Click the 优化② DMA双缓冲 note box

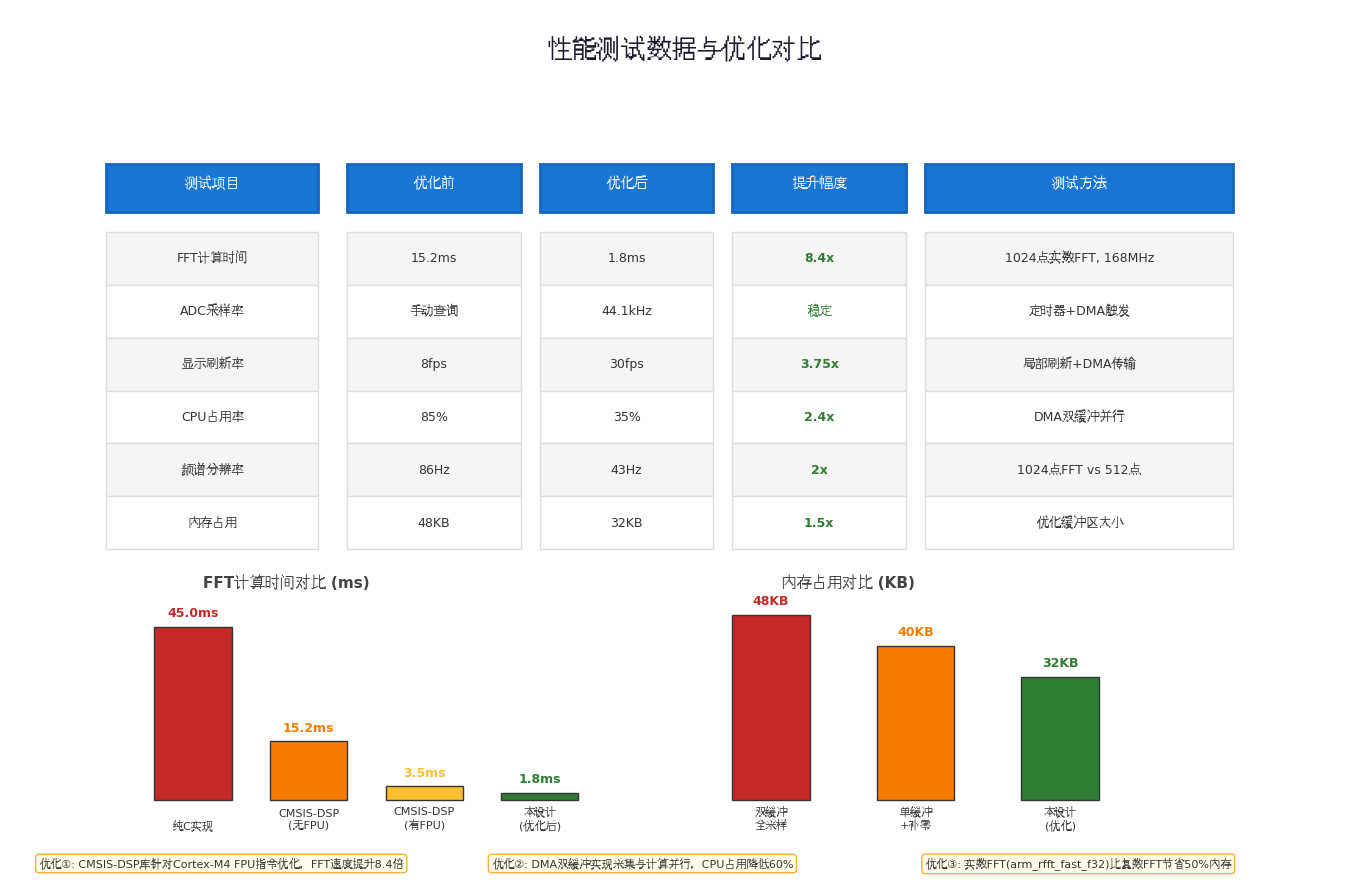point(642,864)
